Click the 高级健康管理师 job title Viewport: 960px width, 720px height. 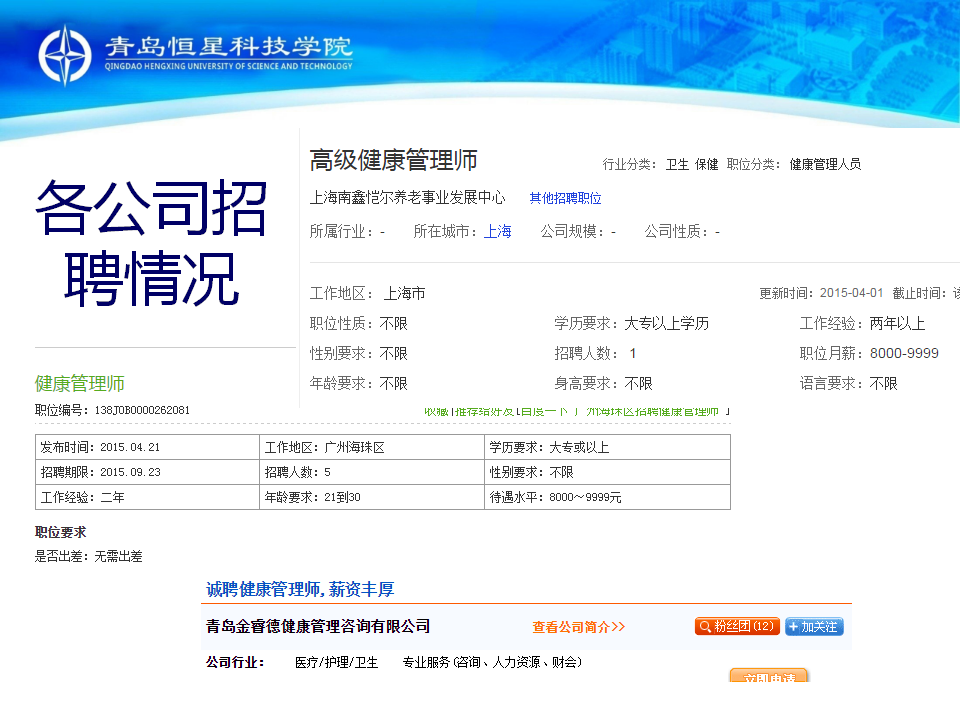click(393, 160)
